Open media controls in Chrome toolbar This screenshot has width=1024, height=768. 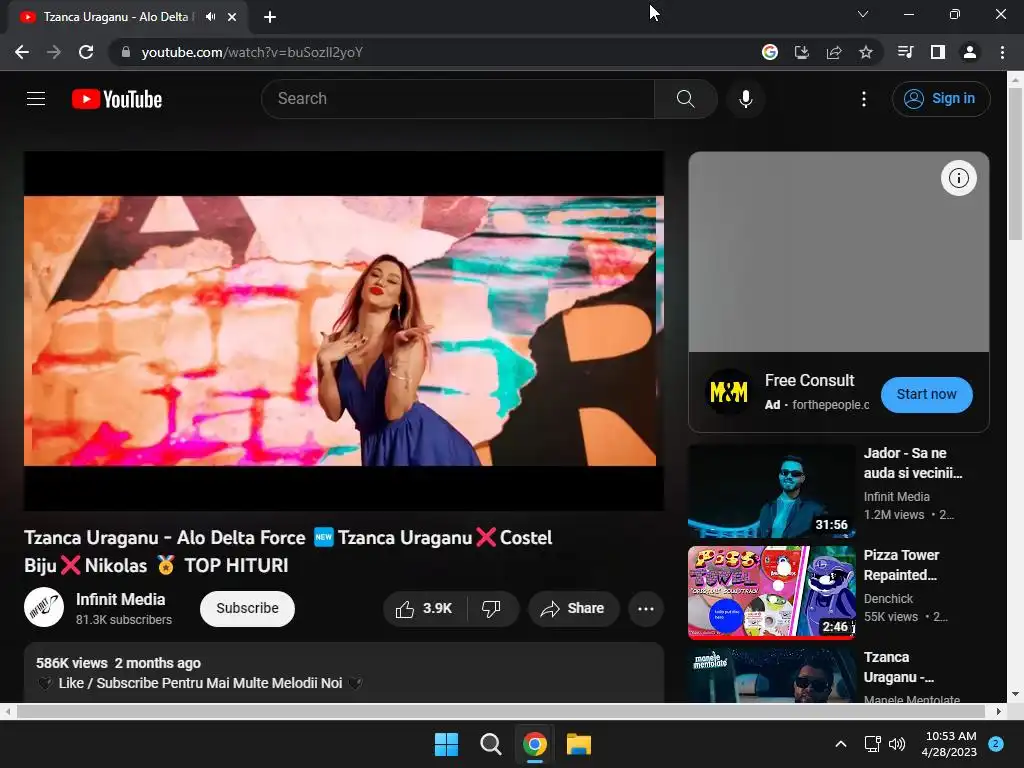905,52
